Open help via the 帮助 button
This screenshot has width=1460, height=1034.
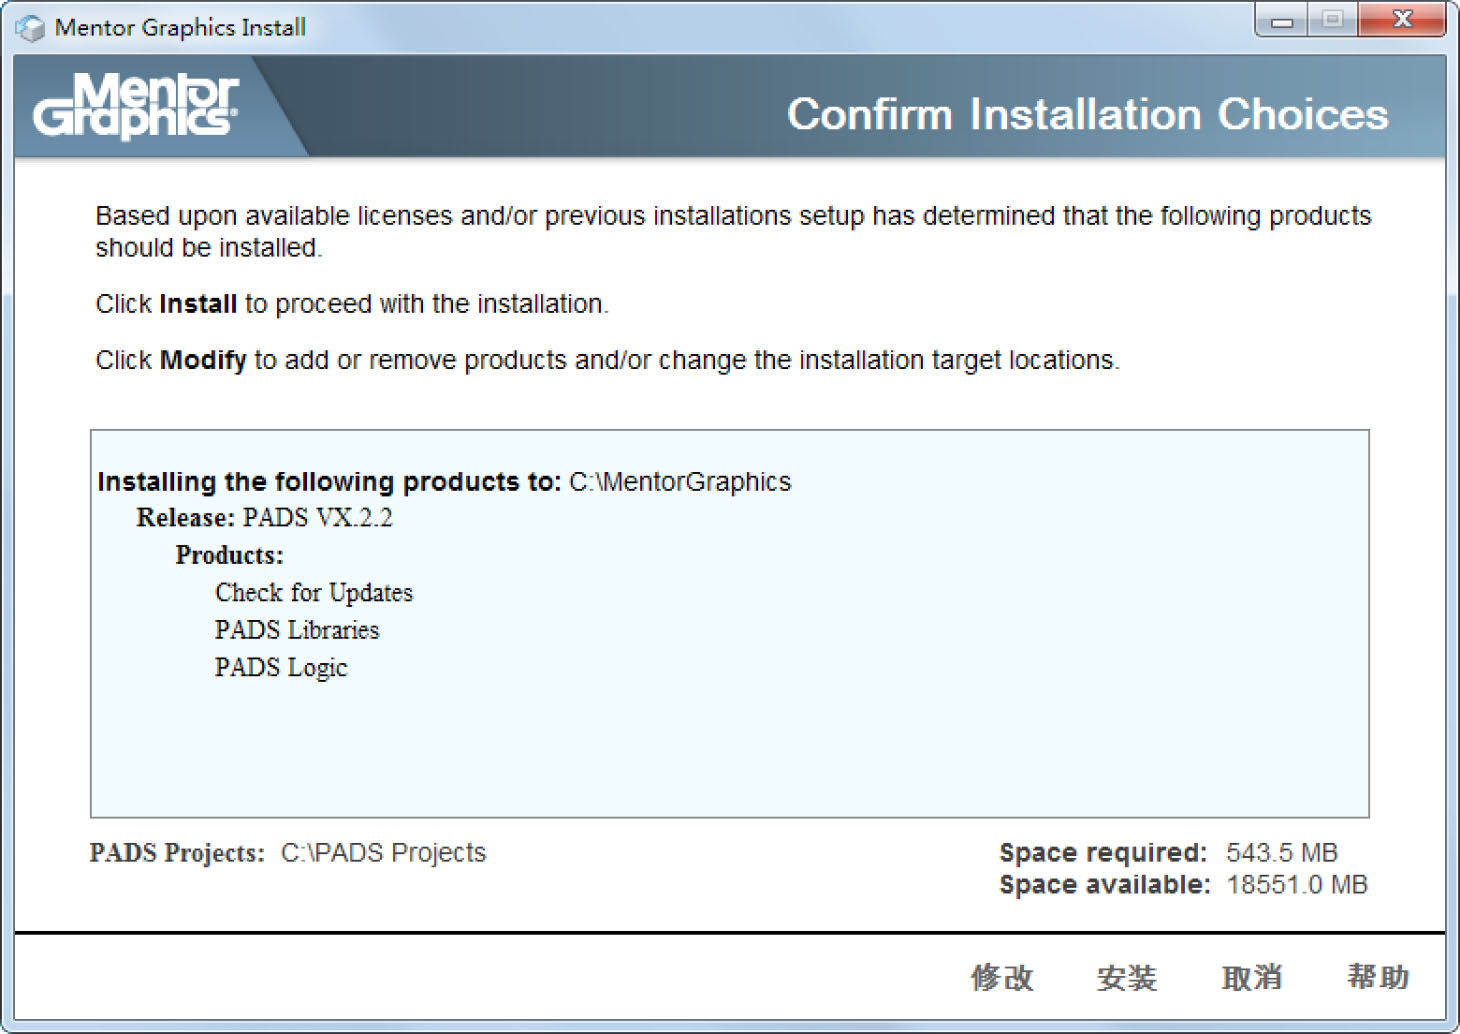[x=1378, y=977]
